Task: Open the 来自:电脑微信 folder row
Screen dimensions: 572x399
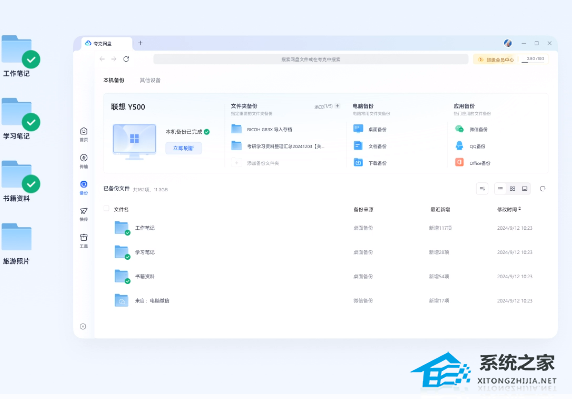Action: tap(325, 301)
